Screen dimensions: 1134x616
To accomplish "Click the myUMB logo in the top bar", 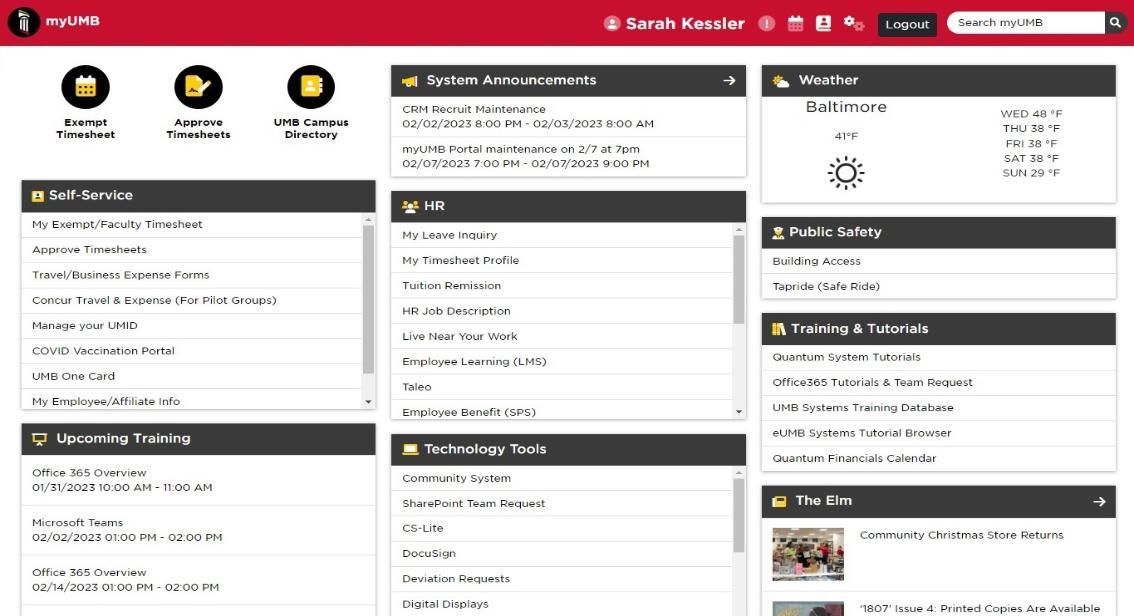I will pos(54,20).
